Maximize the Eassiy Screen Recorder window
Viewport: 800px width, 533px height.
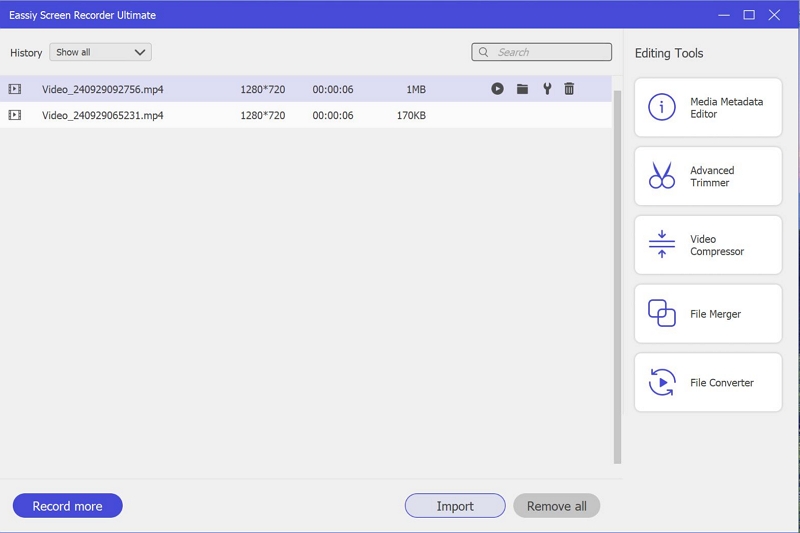pos(749,15)
